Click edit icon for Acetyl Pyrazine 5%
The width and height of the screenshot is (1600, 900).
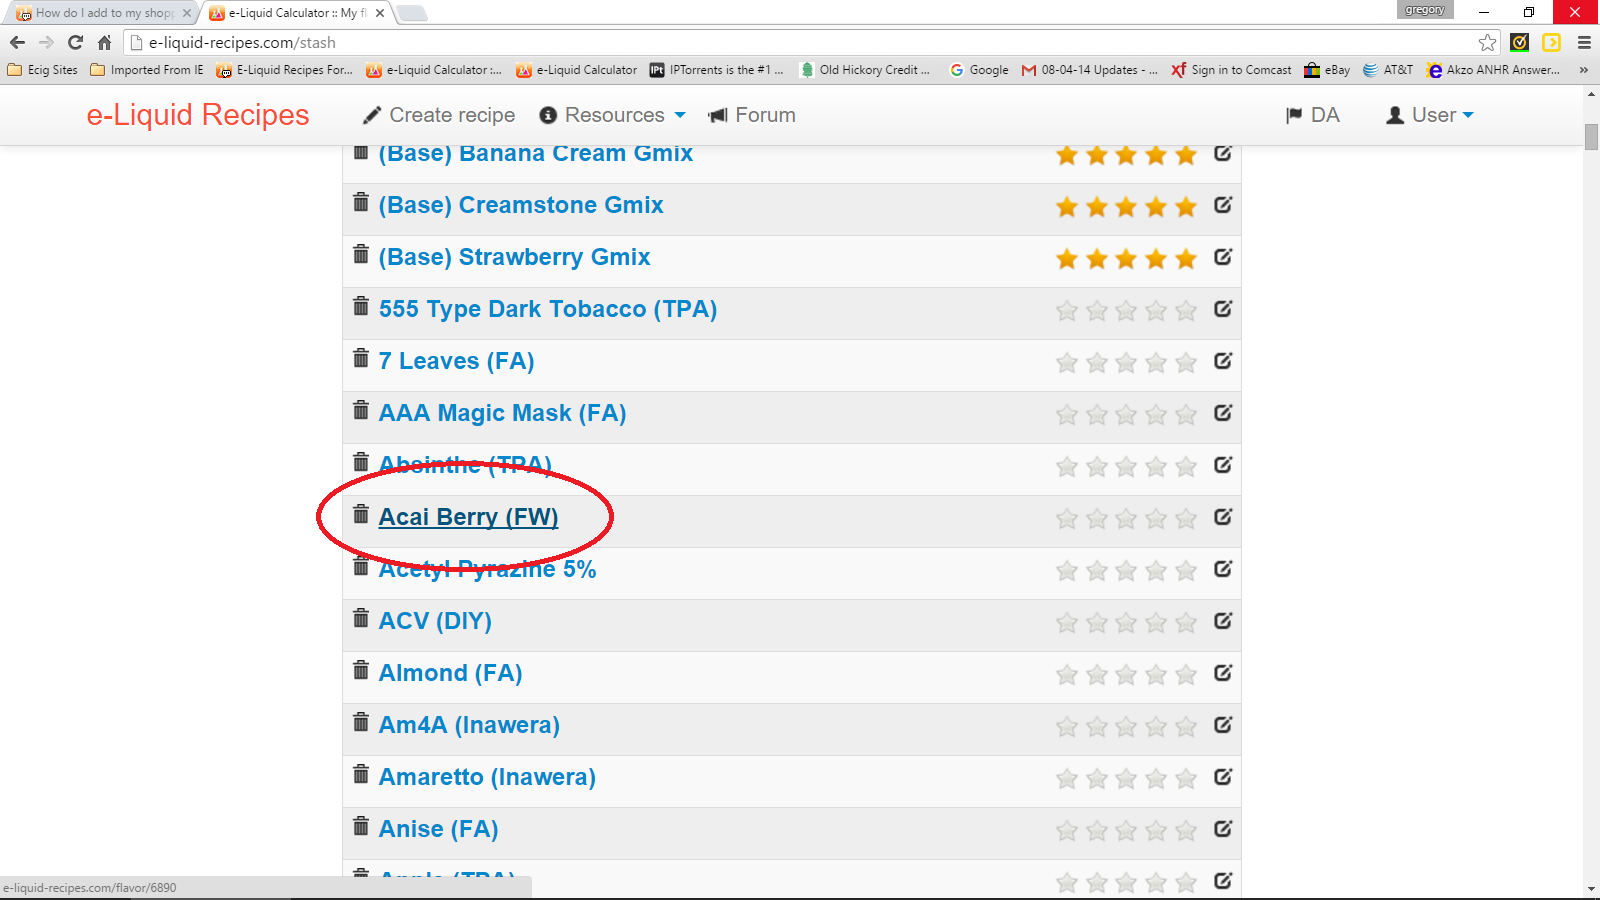pyautogui.click(x=1223, y=569)
